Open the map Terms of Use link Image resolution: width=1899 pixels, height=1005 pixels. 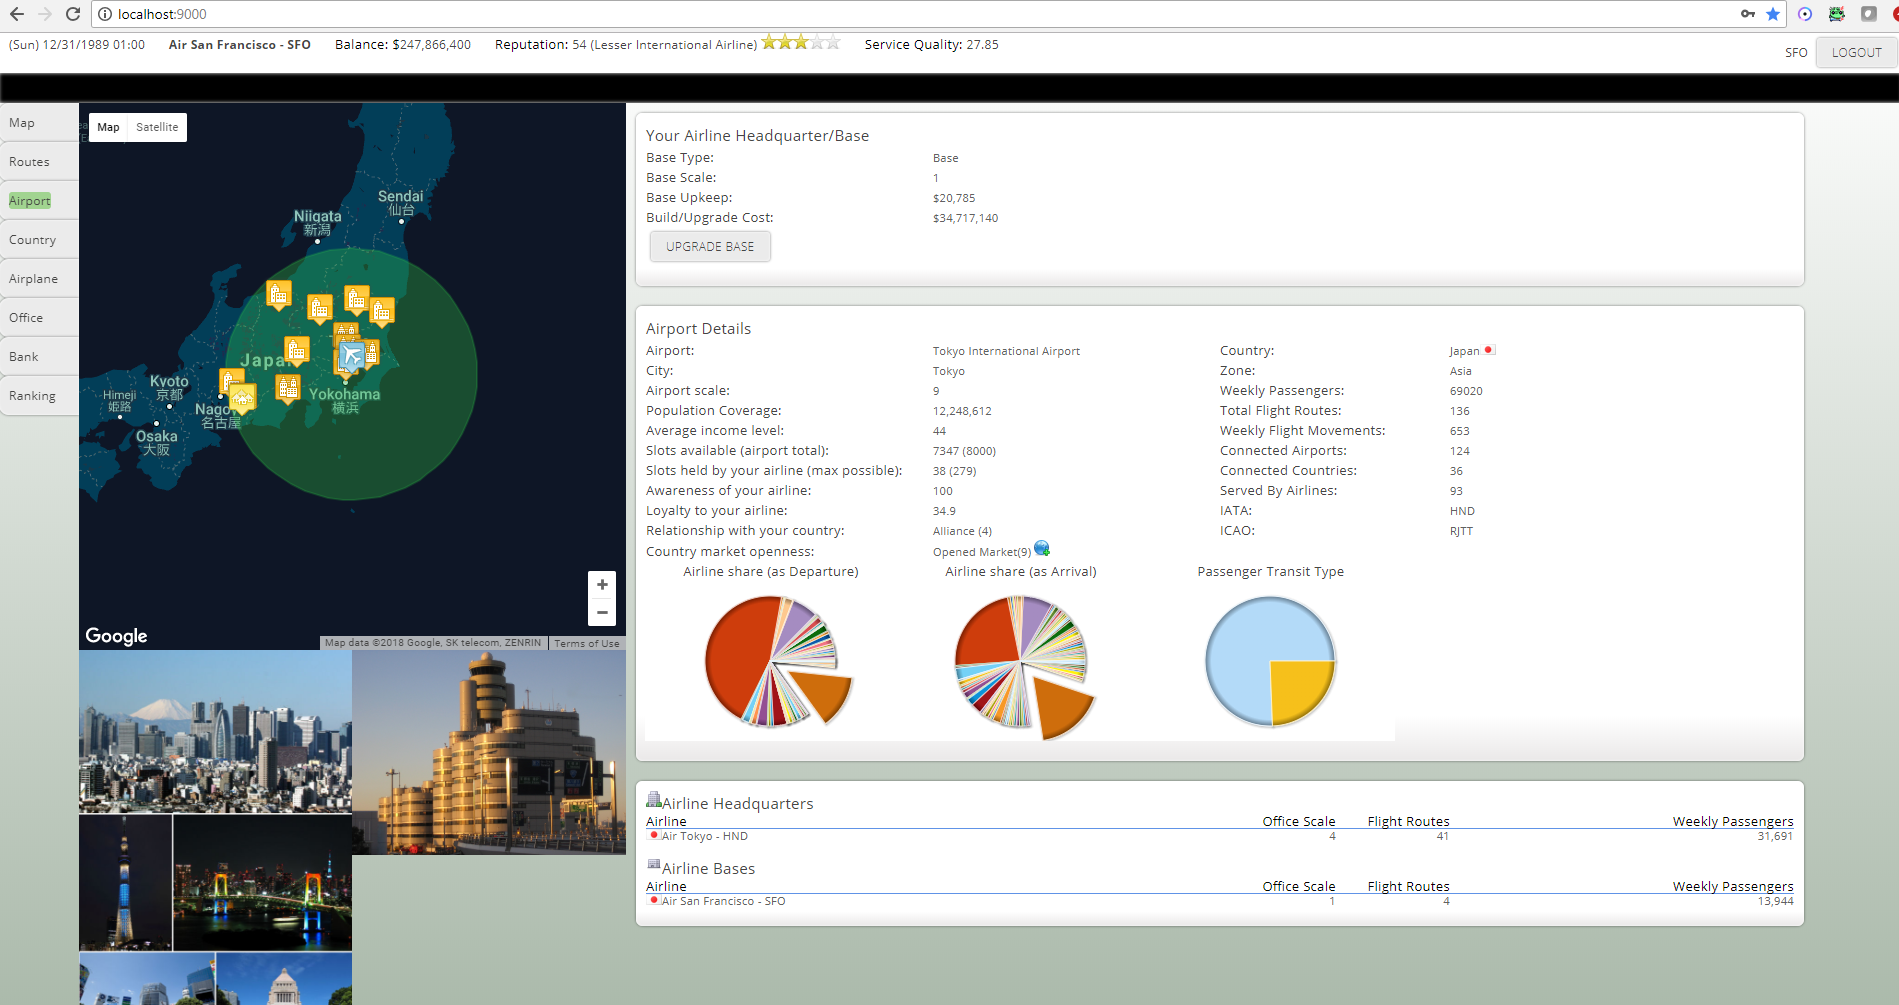pos(587,643)
